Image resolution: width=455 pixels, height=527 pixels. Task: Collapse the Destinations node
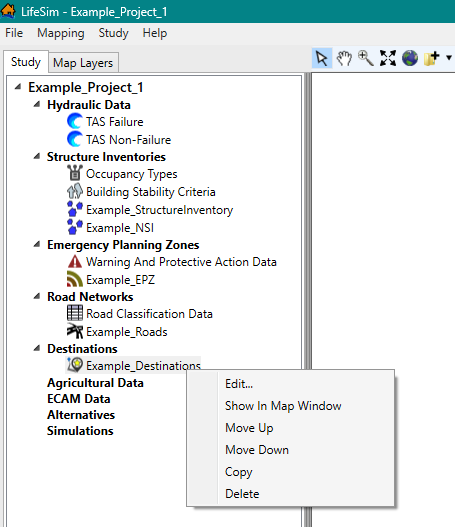click(x=37, y=348)
